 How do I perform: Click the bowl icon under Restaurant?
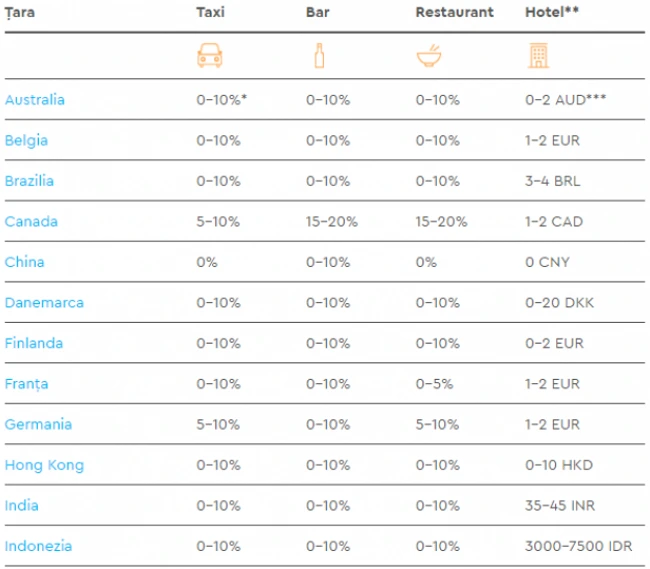coord(429,56)
